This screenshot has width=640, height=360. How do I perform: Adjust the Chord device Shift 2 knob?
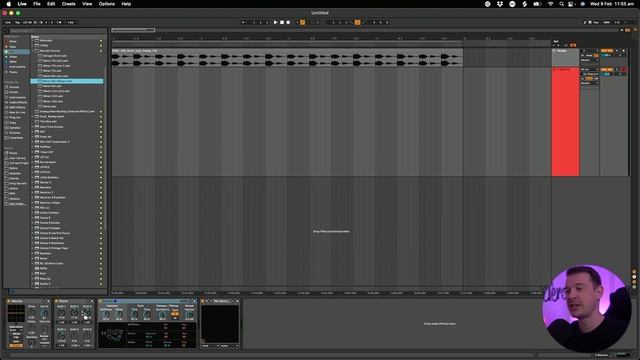coord(74,313)
